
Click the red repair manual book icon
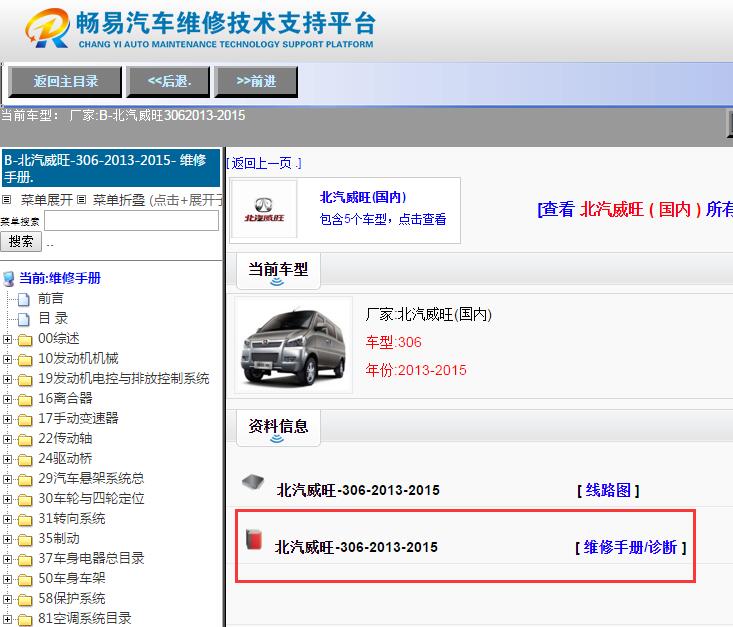(x=254, y=539)
